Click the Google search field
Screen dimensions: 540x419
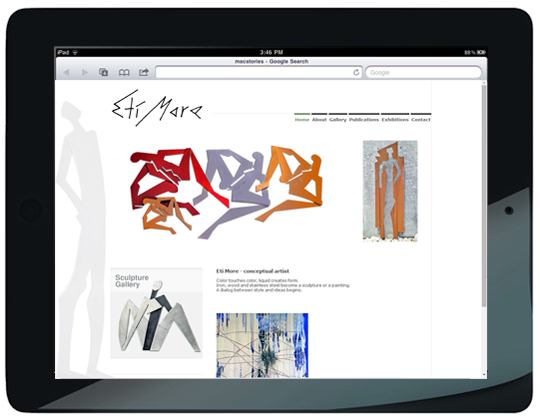tap(423, 72)
